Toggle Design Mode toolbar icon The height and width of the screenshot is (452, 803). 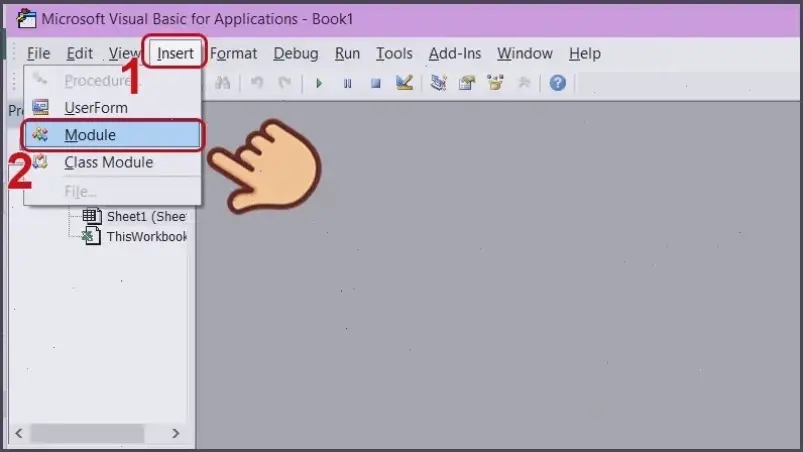coord(404,82)
